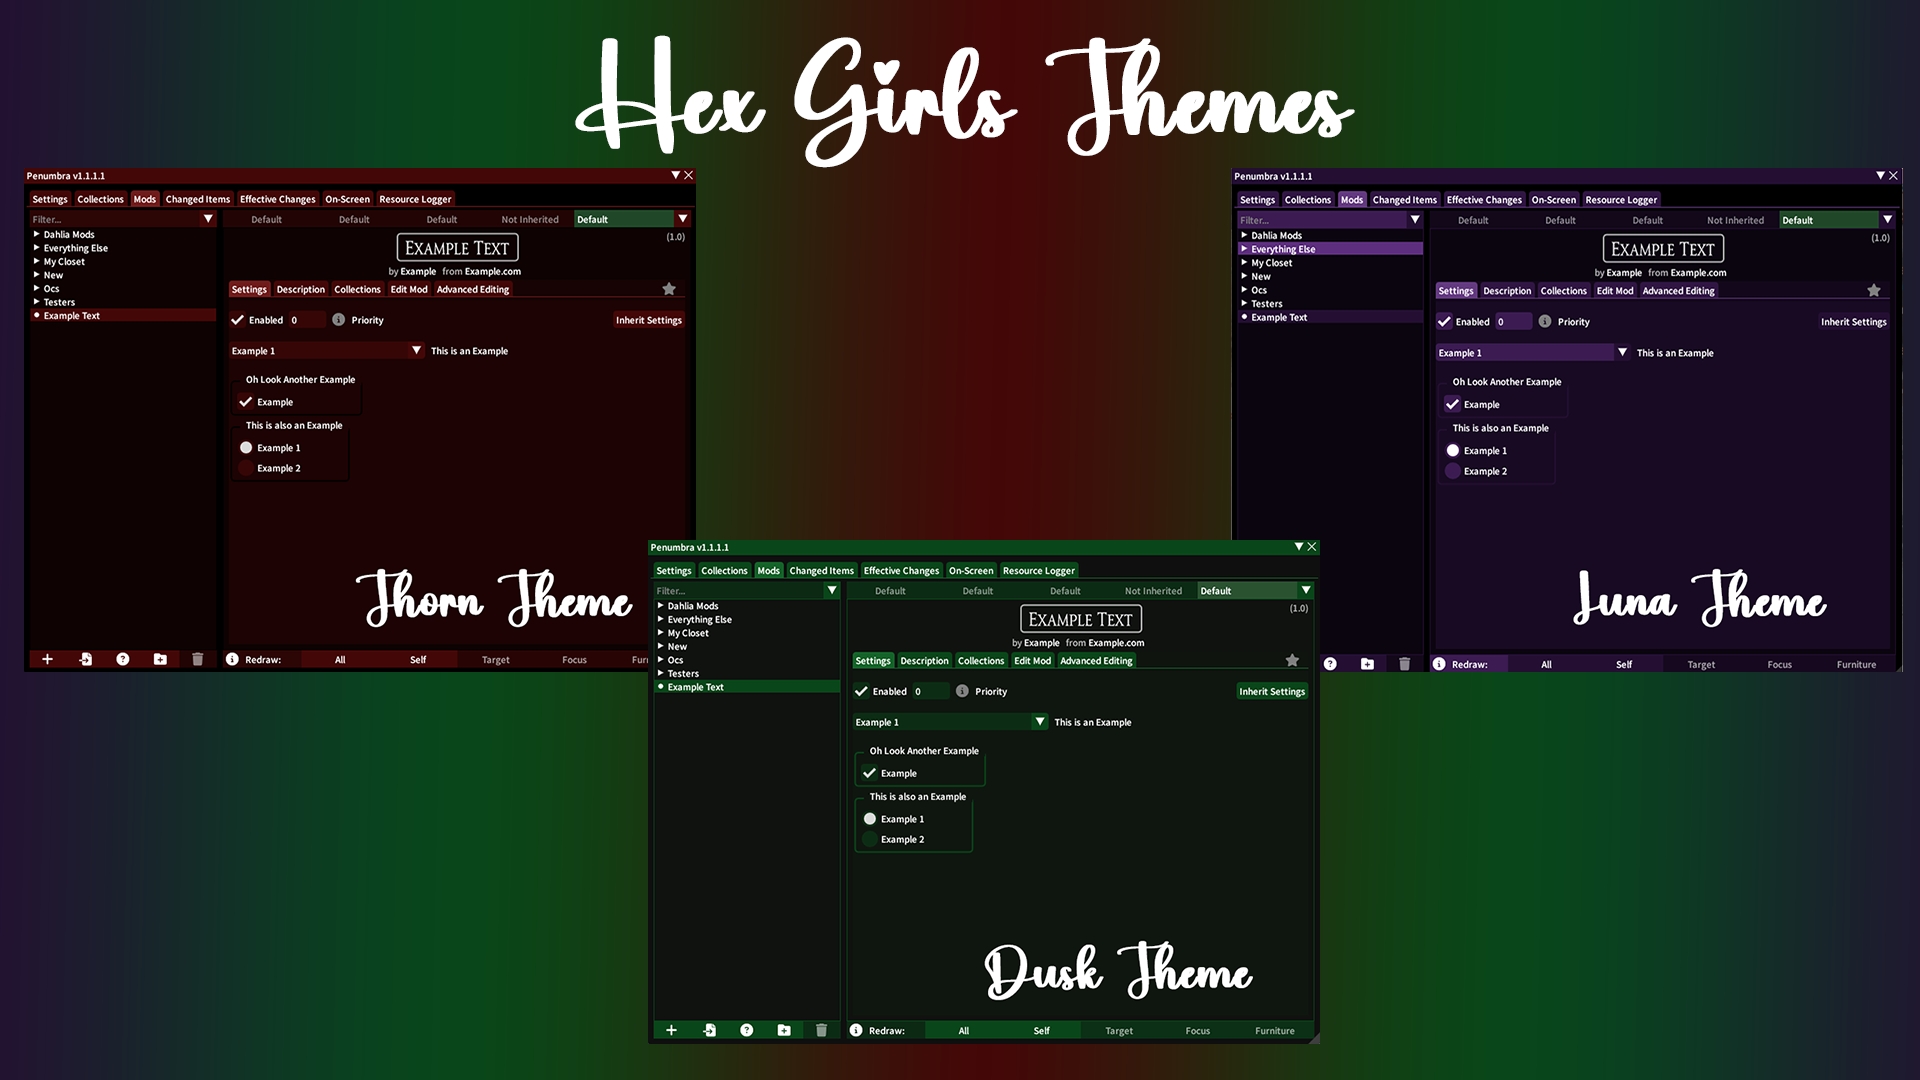This screenshot has width=1920, height=1080.
Task: Click the import mod icon in Thorn window
Action: click(85, 659)
